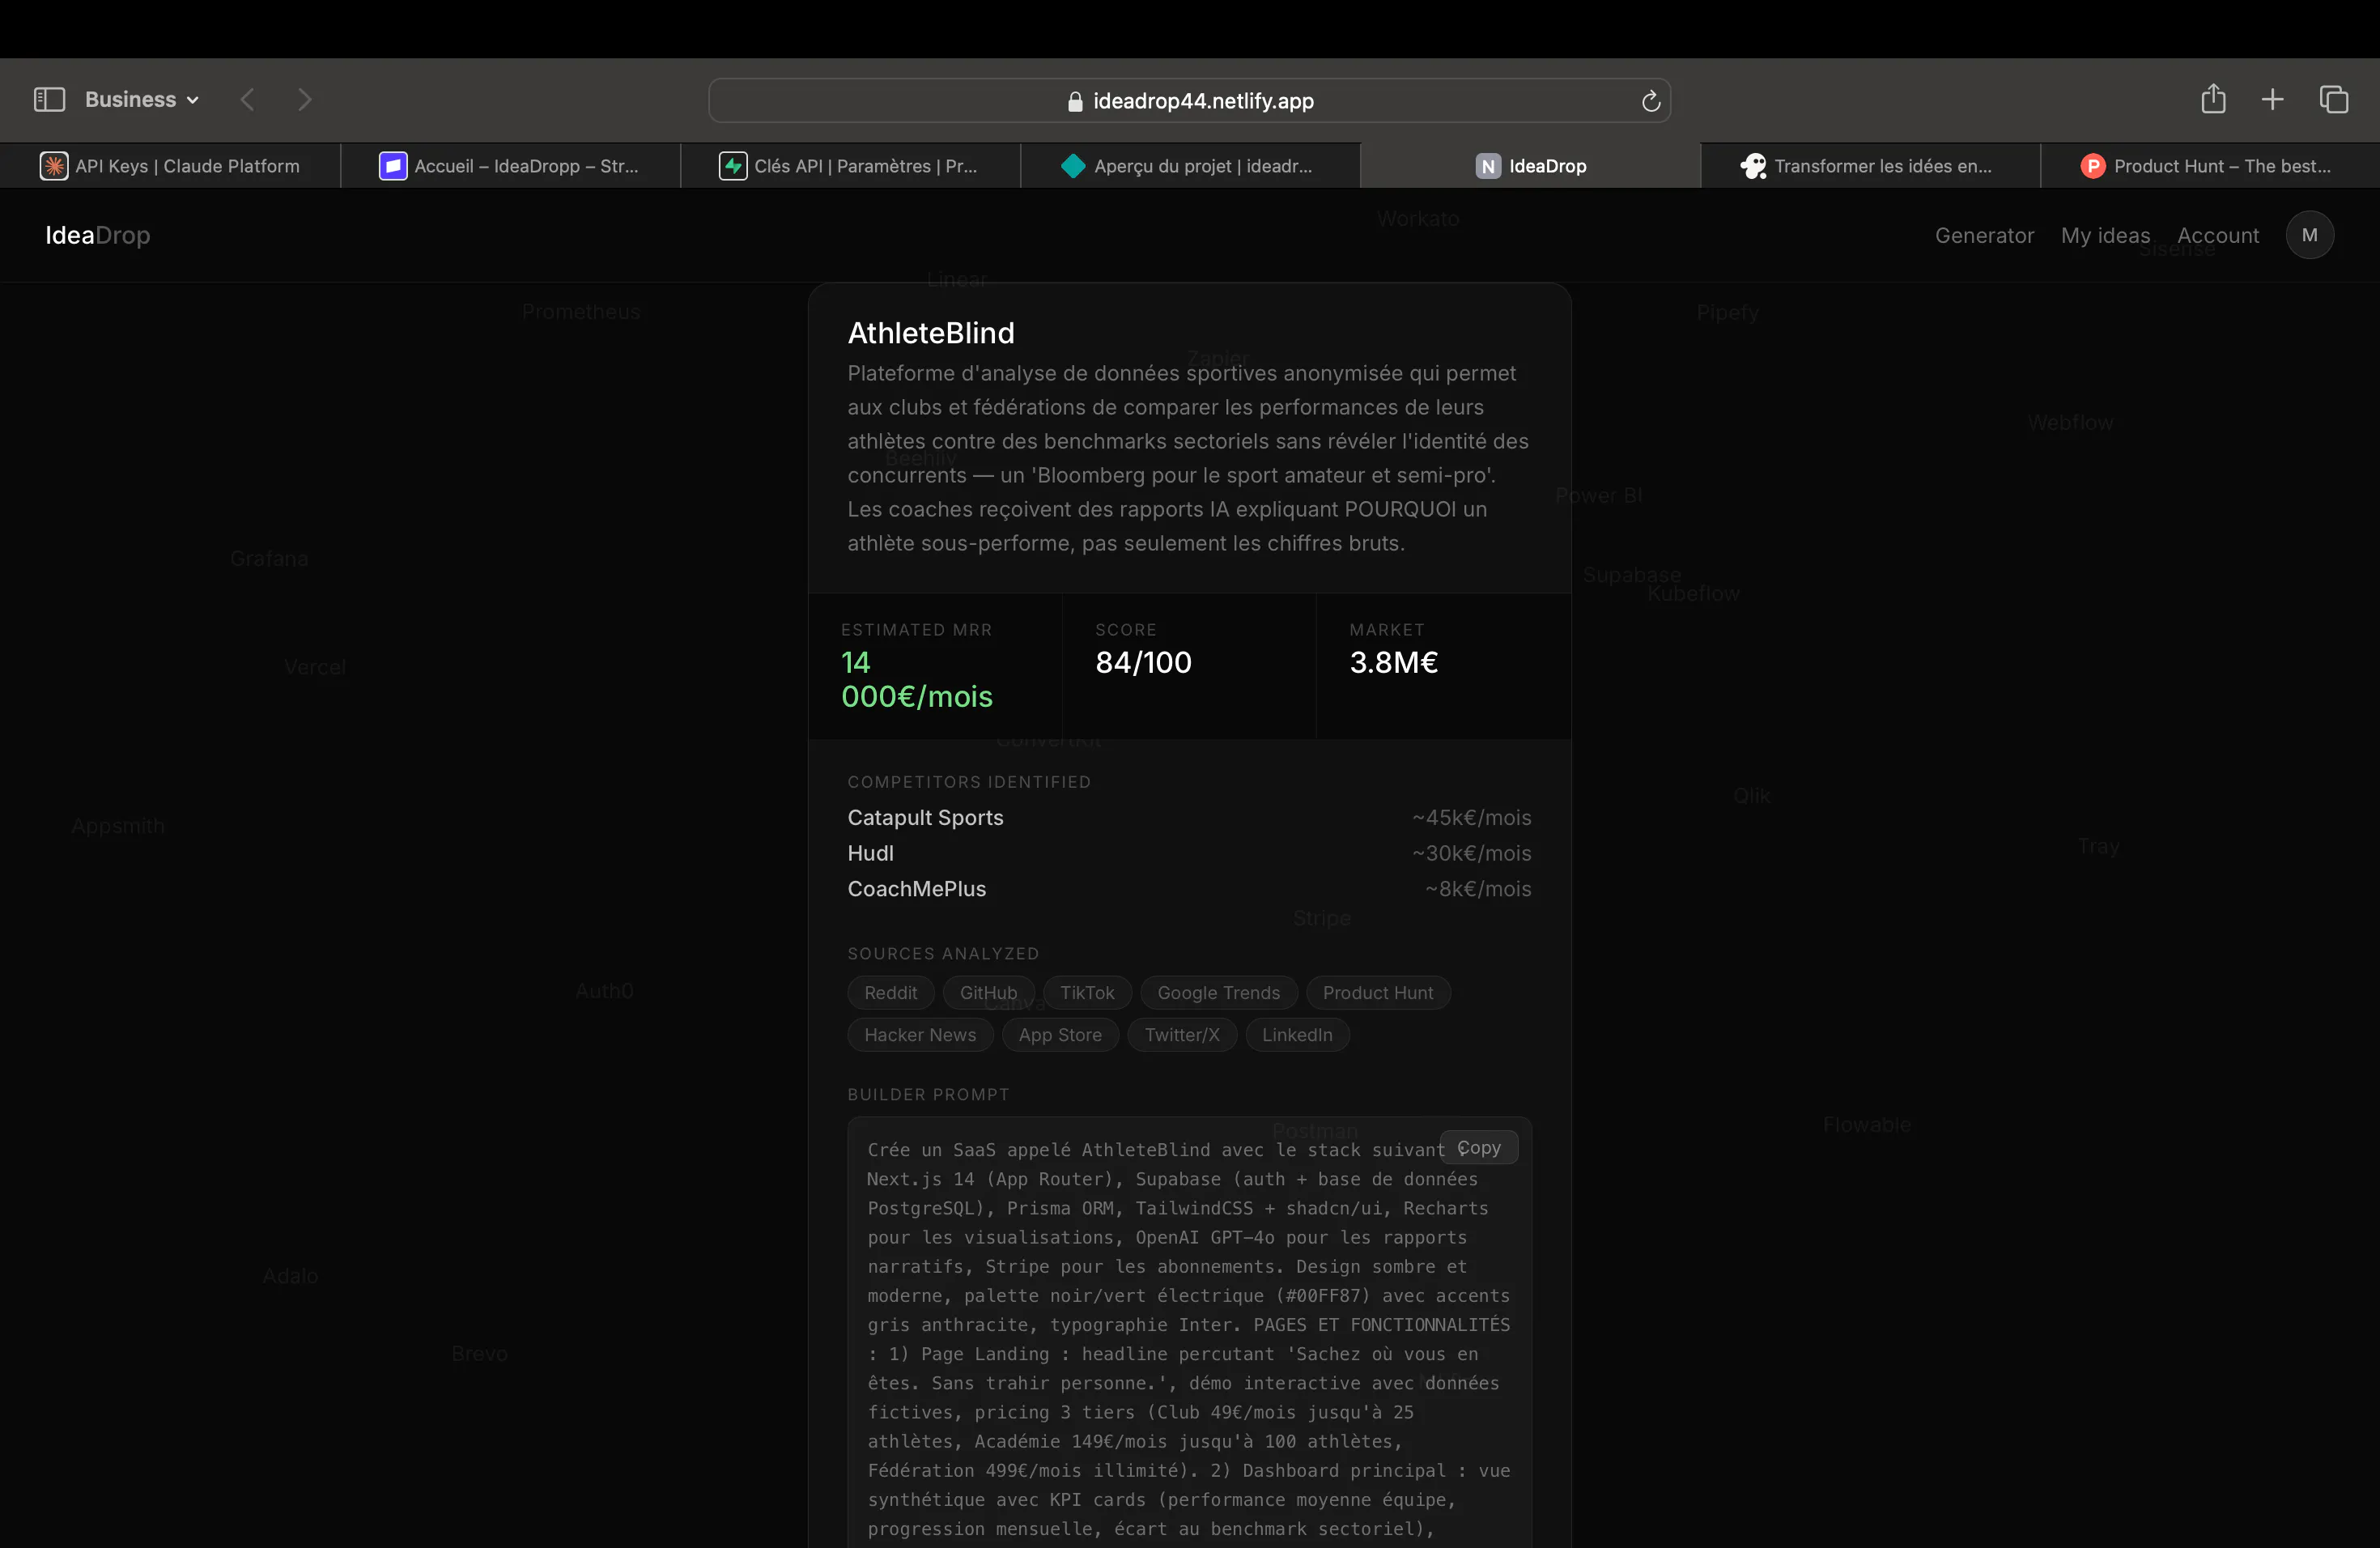Click the COMPETITORS IDENTIFIED heading
Screen dimensions: 2380x1548
tap(969, 782)
